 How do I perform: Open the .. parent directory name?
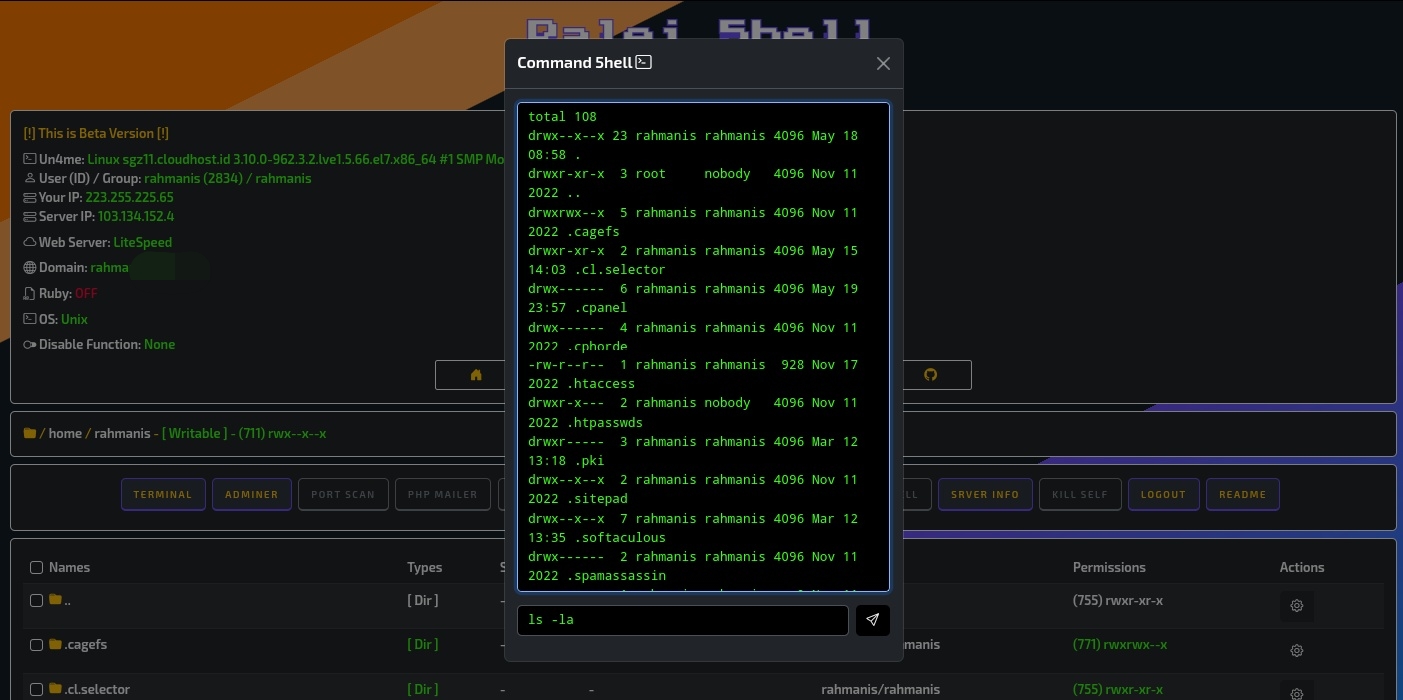69,601
